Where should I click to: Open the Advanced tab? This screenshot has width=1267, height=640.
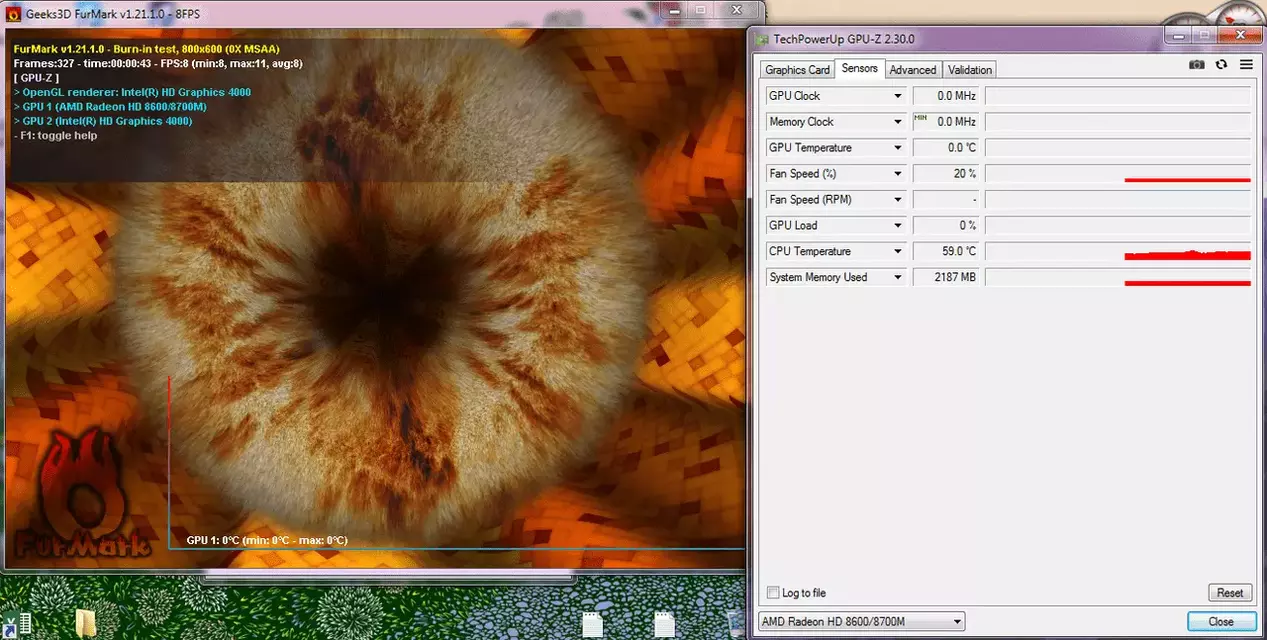coord(913,70)
